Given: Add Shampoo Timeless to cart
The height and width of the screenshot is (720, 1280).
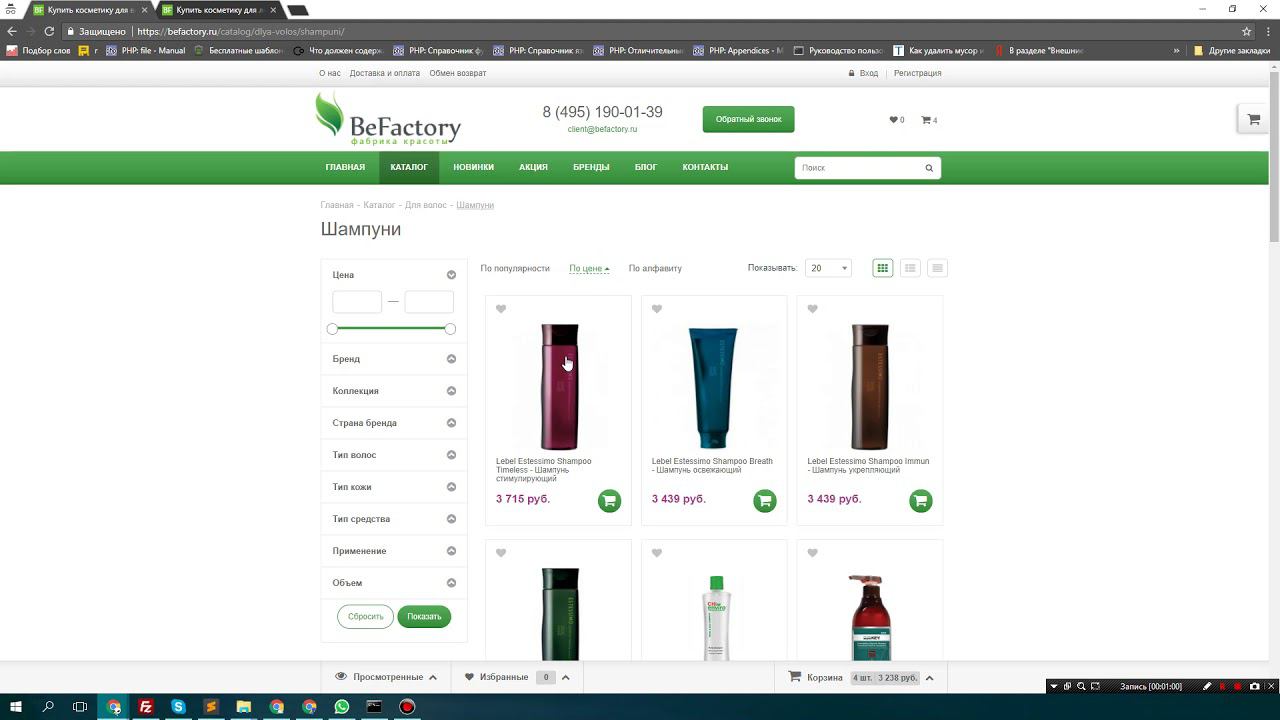Looking at the screenshot, I should [609, 501].
